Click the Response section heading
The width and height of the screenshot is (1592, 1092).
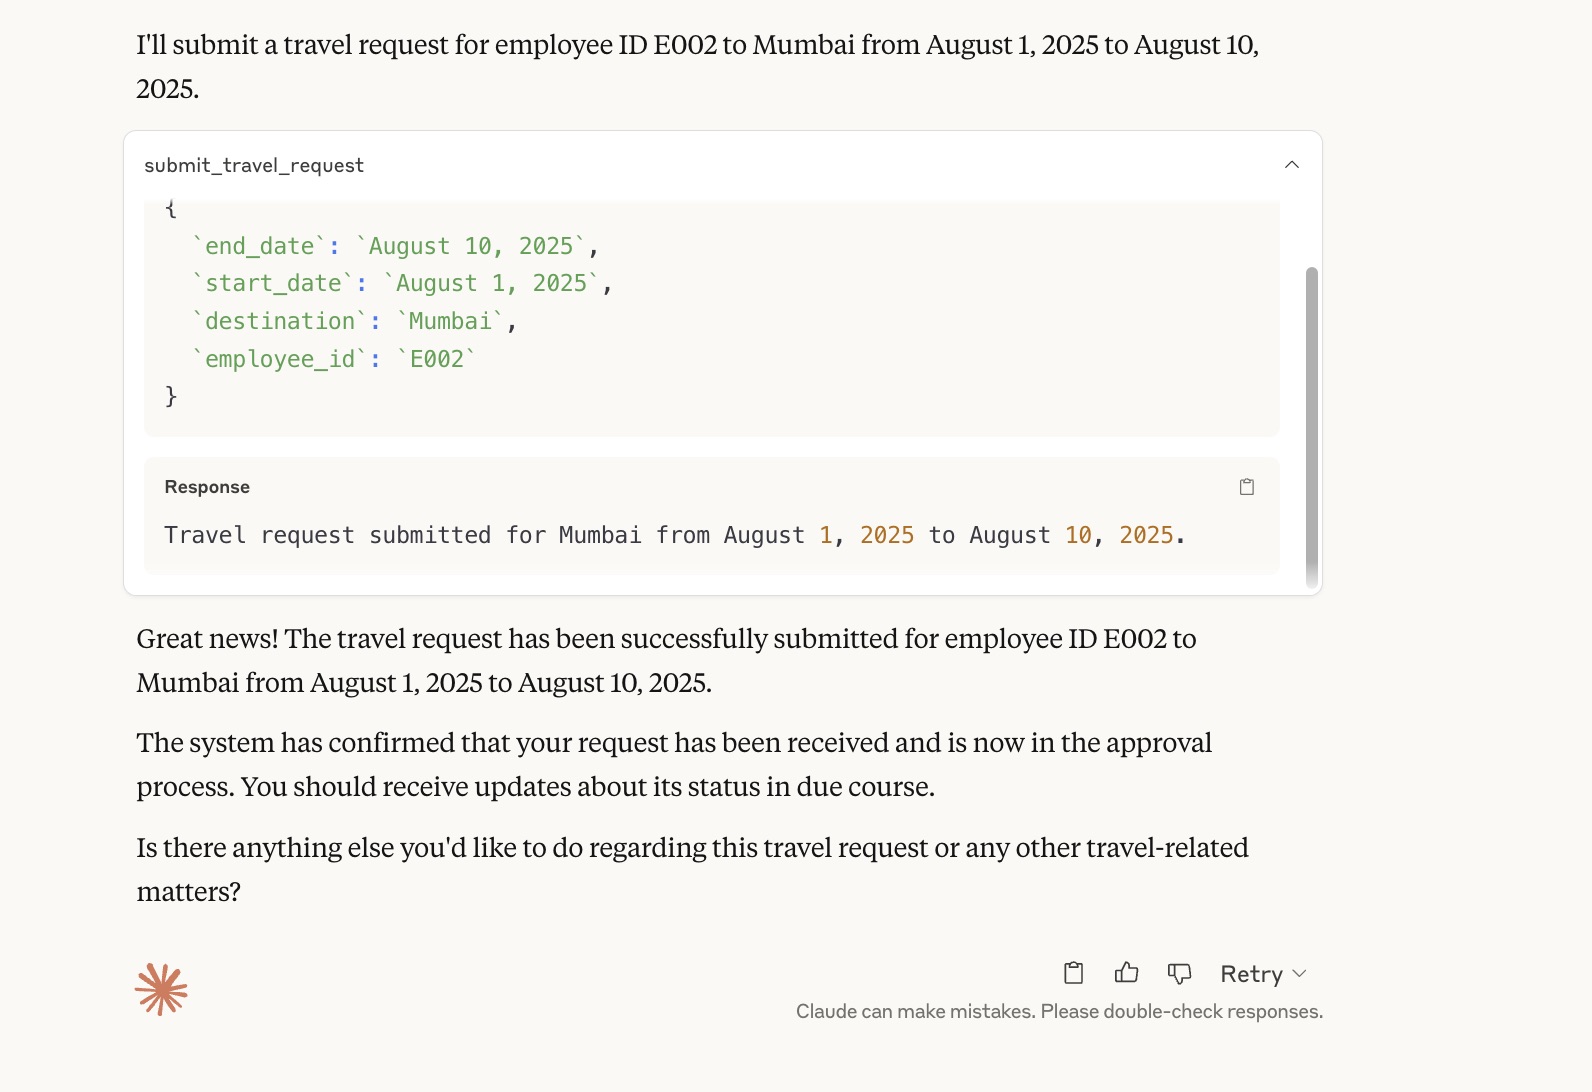tap(207, 487)
